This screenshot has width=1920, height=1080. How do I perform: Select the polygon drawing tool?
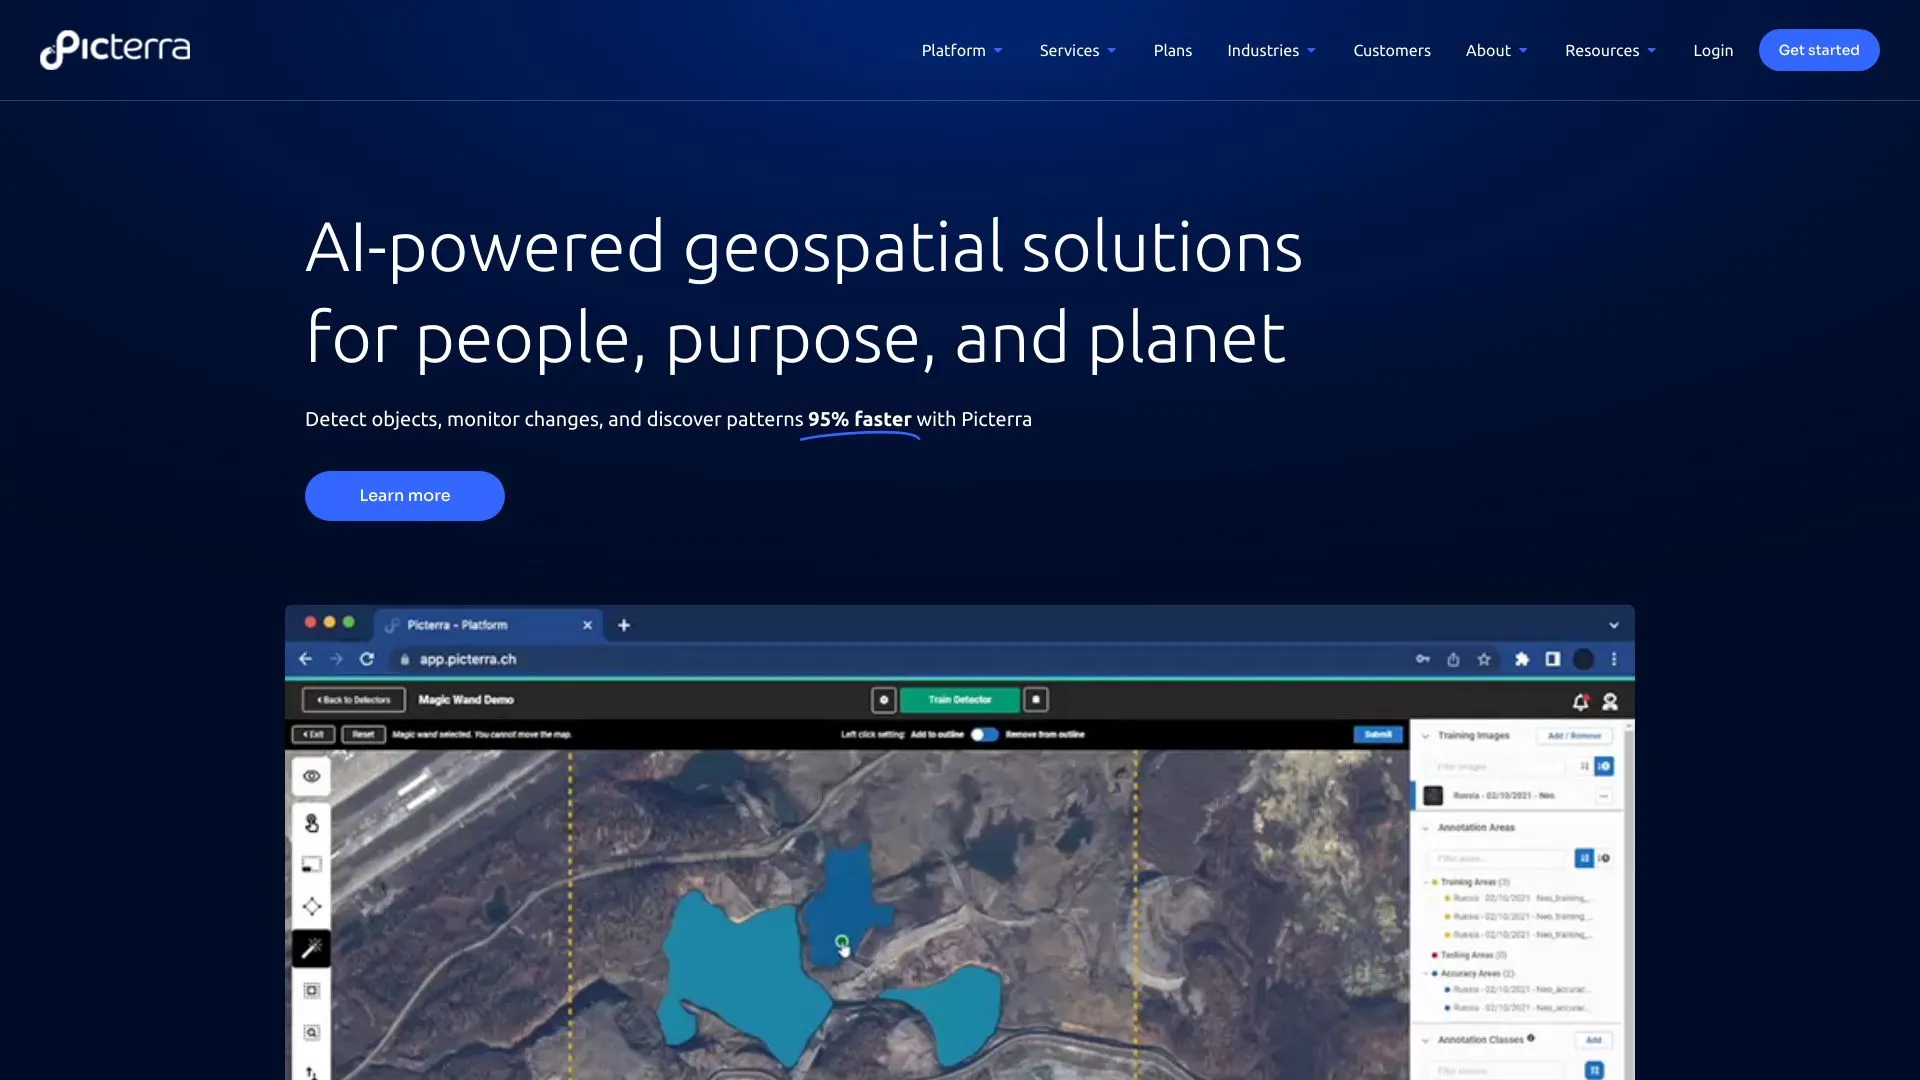[310, 906]
